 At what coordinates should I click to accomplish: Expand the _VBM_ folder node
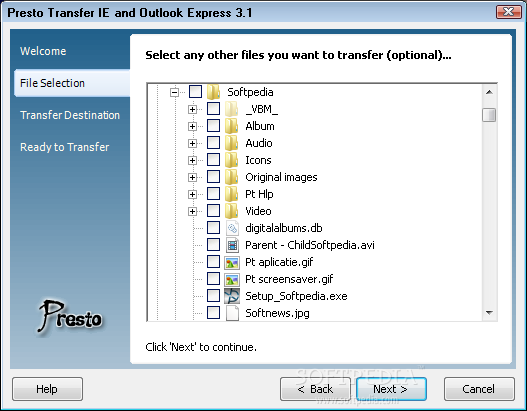[192, 109]
